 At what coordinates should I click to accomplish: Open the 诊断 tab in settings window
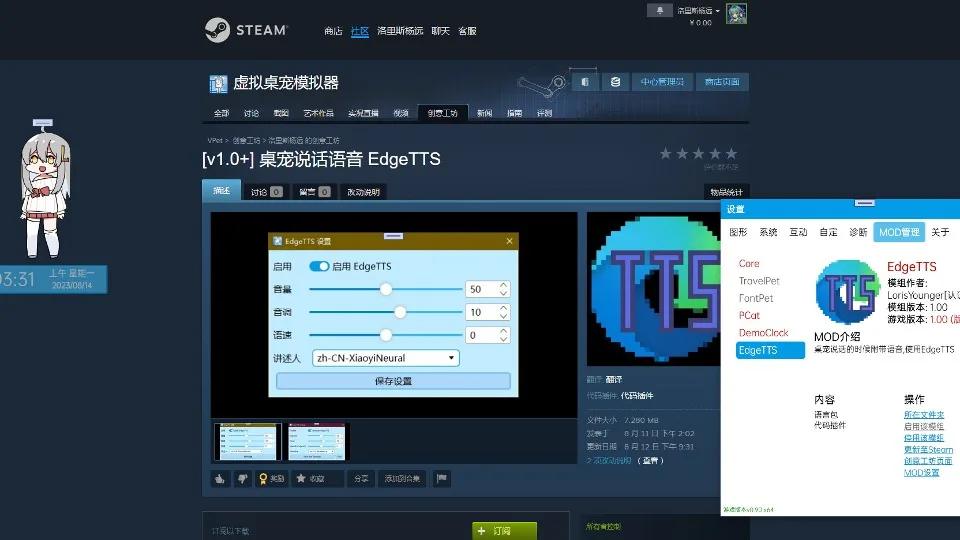tap(858, 232)
